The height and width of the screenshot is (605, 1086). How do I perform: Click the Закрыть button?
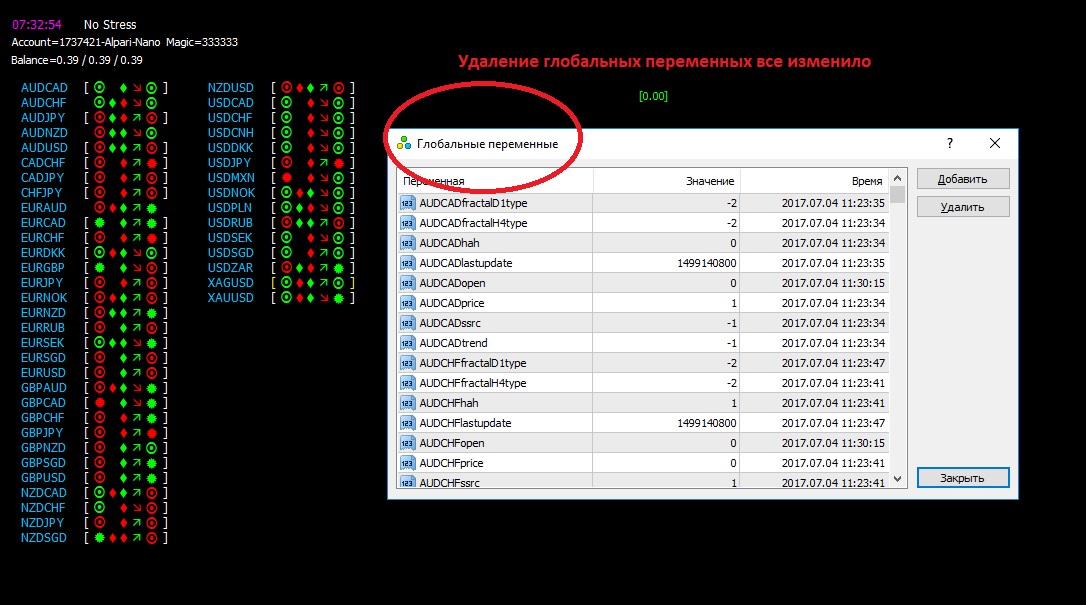[963, 478]
